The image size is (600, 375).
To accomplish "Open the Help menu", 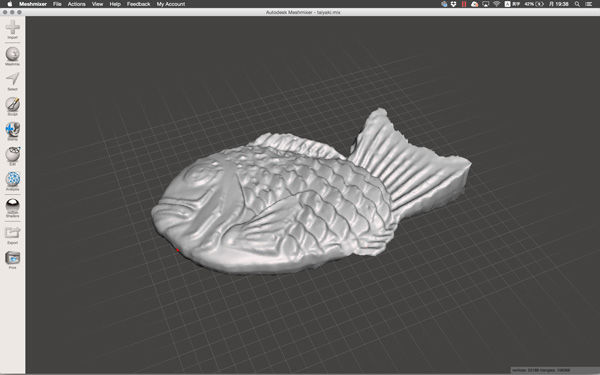I will 115,4.
